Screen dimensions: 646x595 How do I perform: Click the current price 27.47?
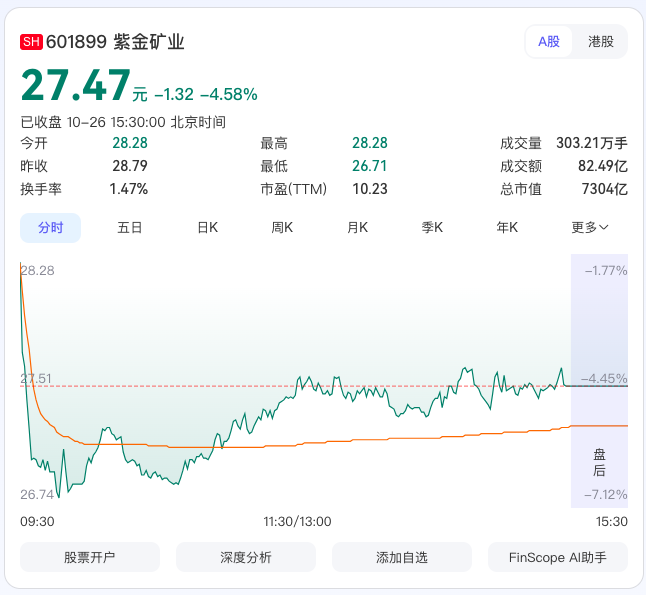pos(76,85)
